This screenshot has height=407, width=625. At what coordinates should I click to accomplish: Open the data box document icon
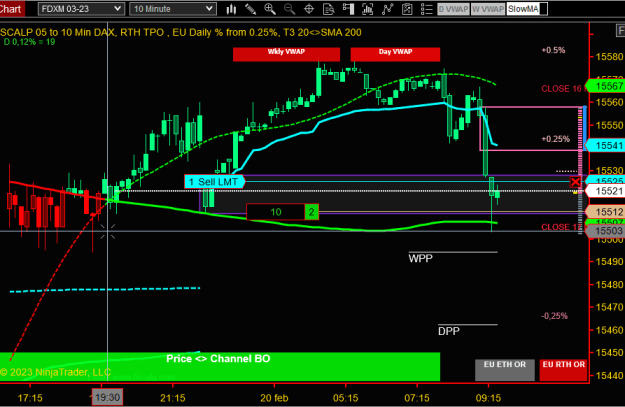tap(328, 9)
